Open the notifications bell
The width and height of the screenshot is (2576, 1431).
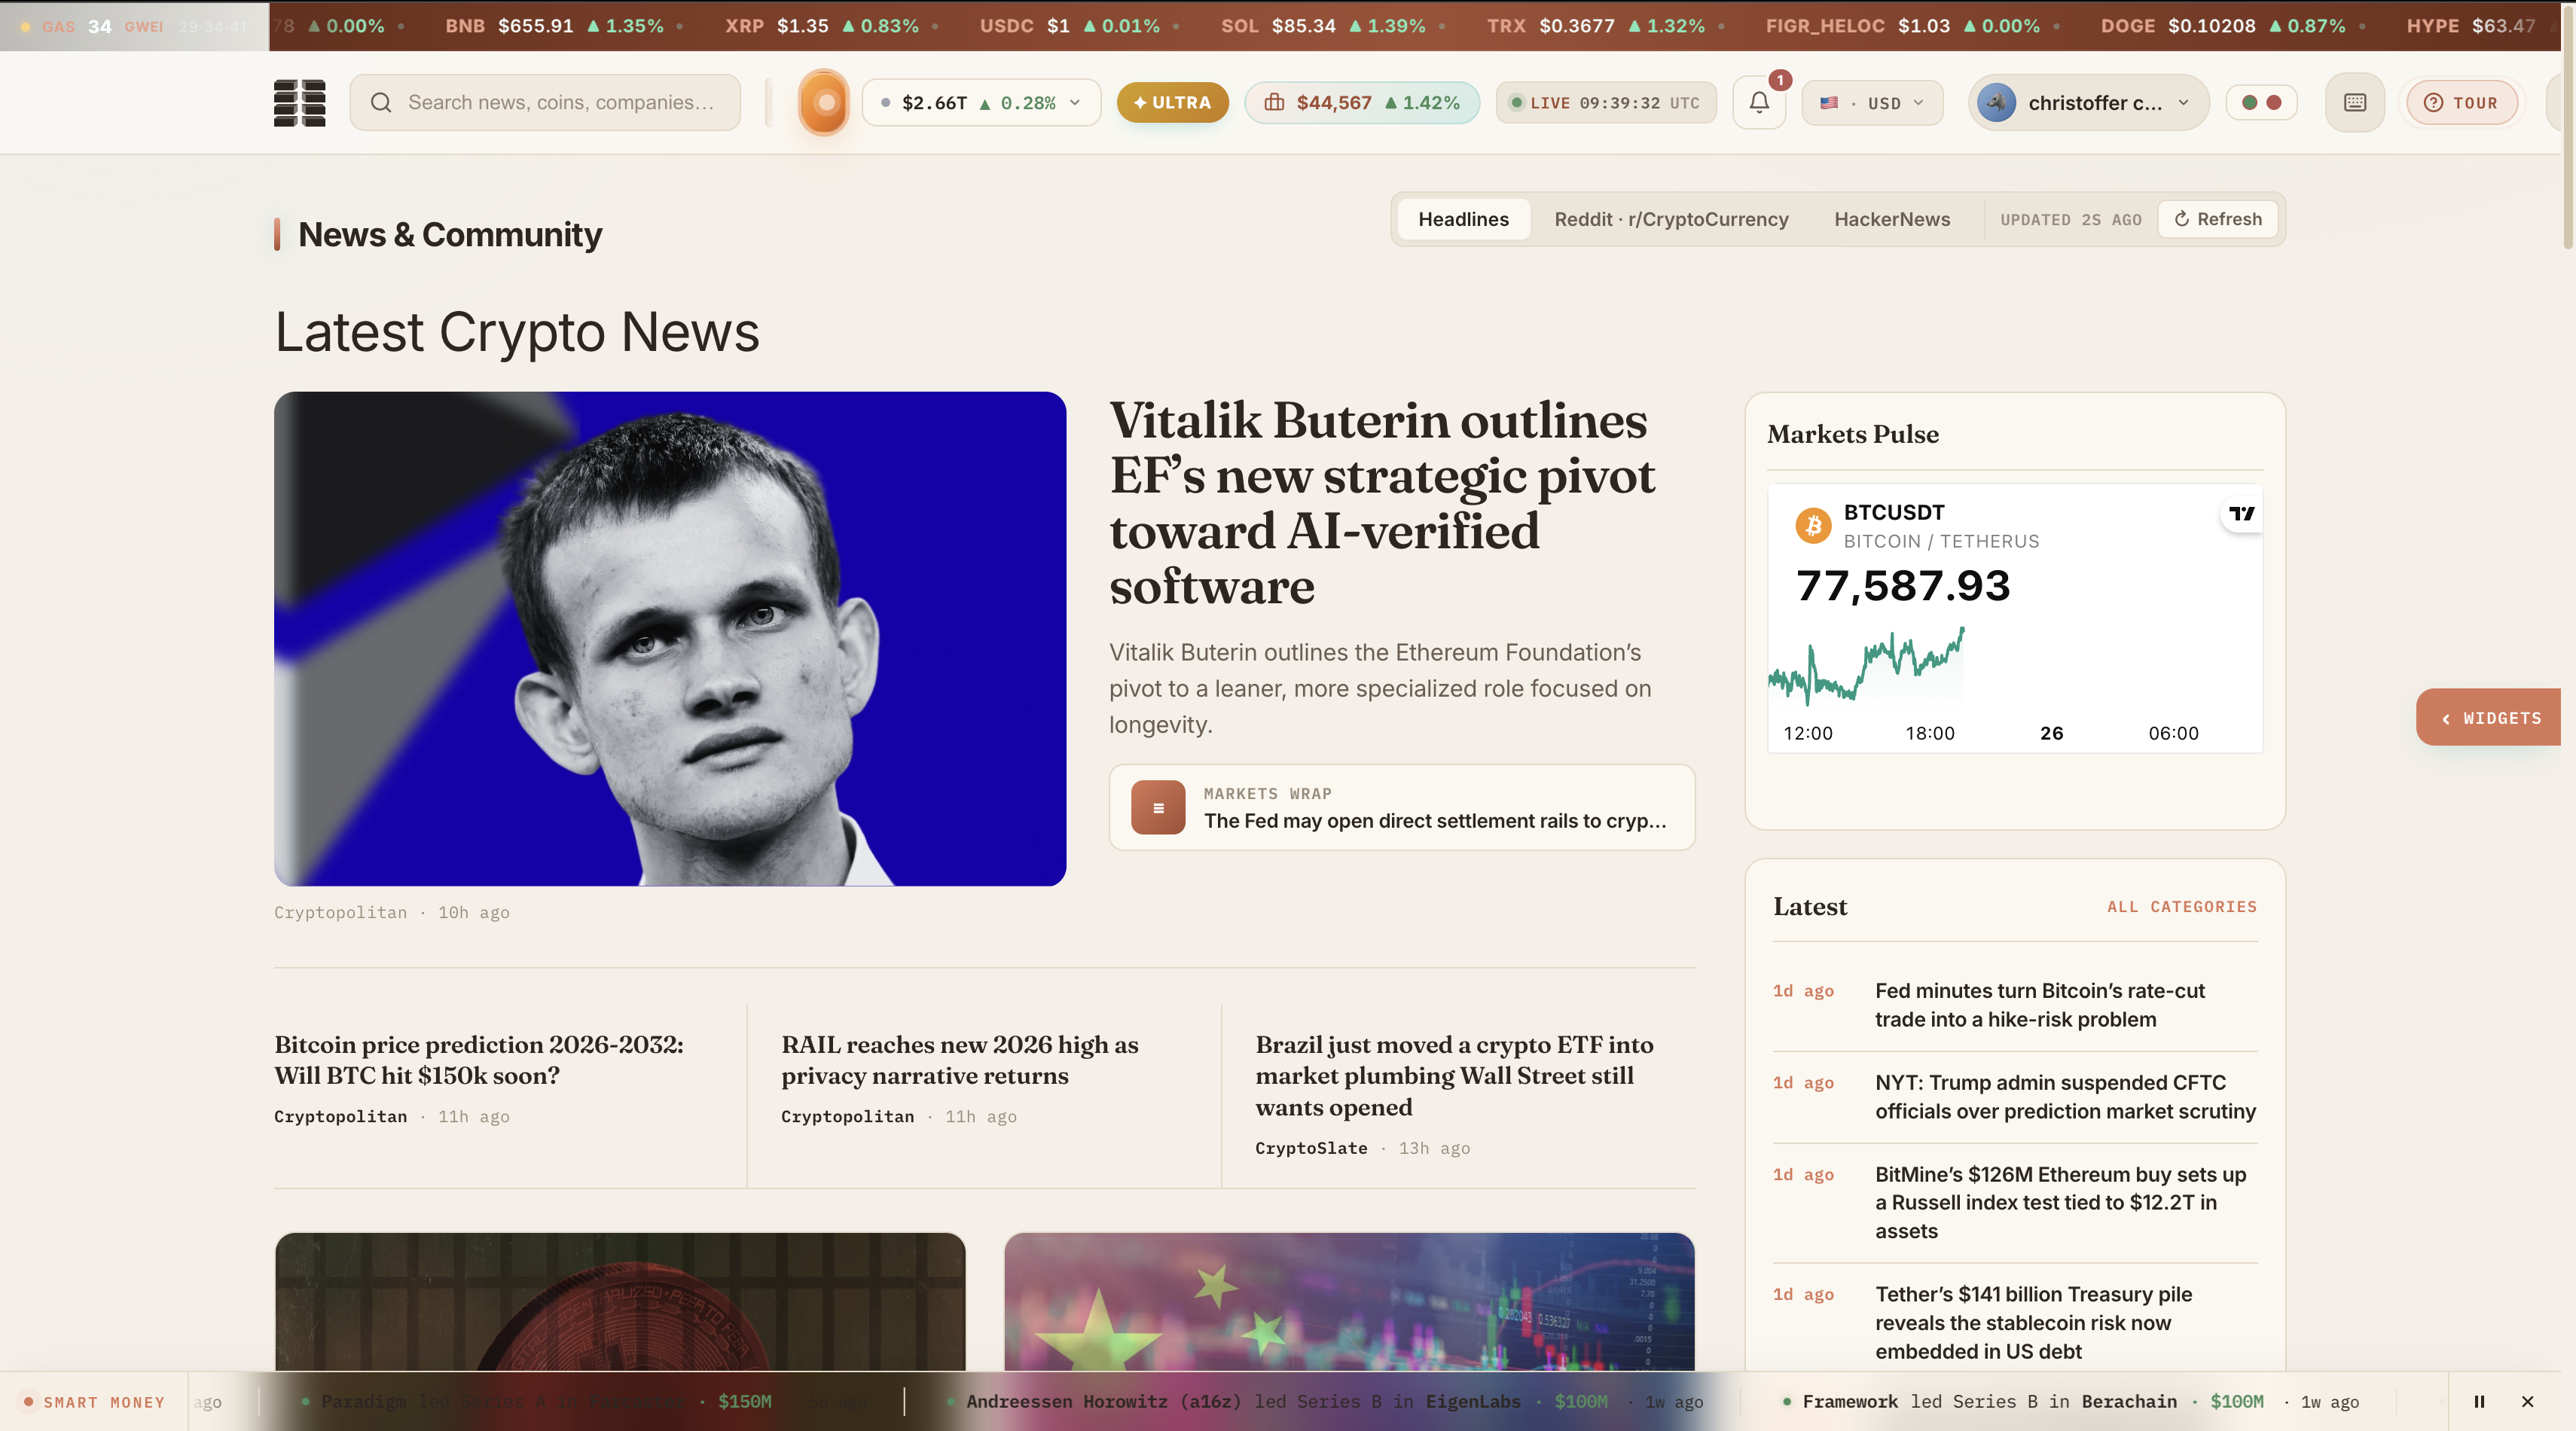(1759, 103)
